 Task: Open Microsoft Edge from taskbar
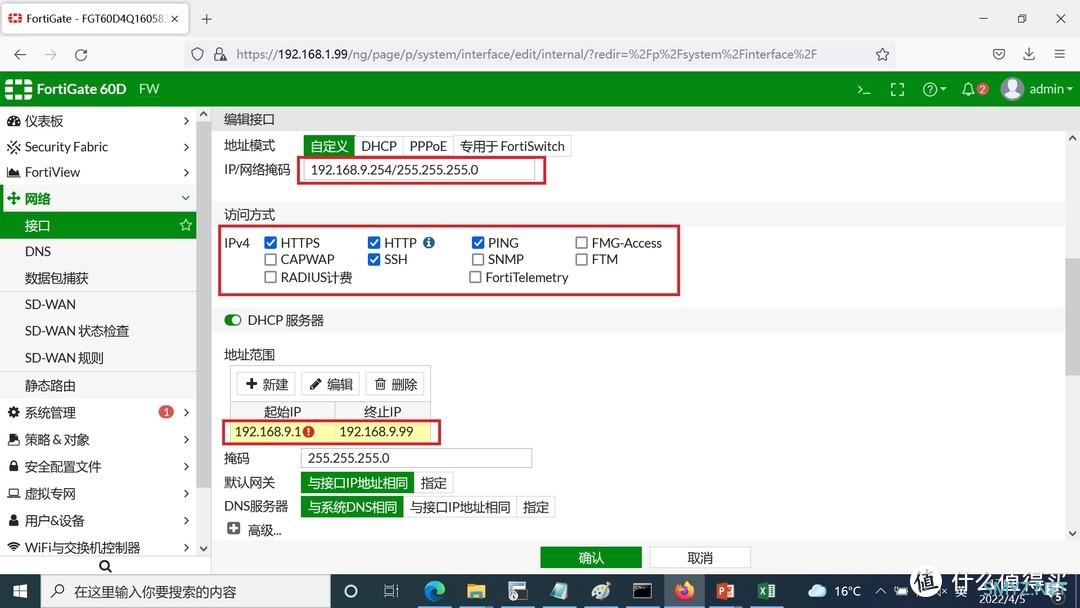(434, 591)
